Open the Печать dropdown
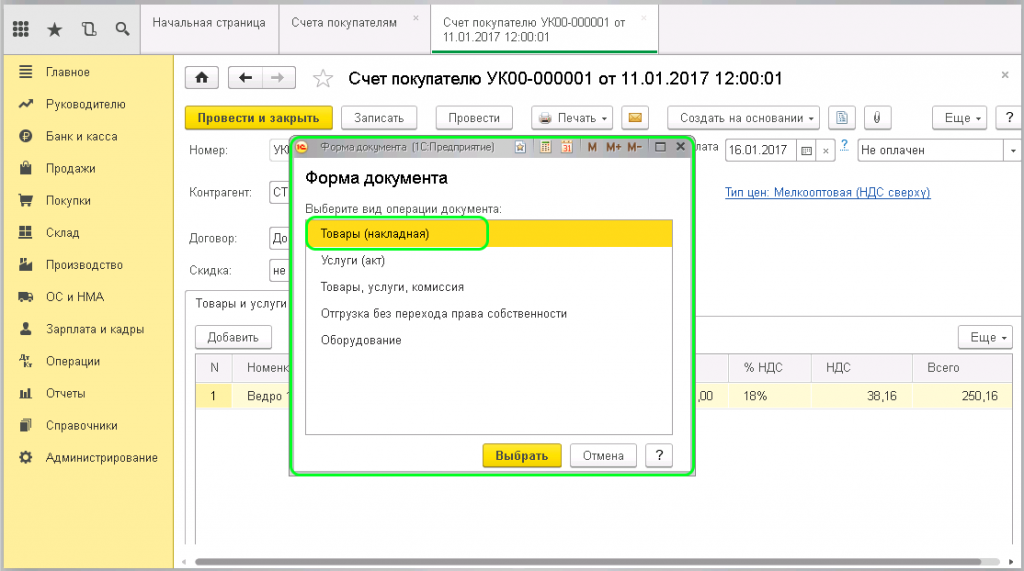 (574, 118)
